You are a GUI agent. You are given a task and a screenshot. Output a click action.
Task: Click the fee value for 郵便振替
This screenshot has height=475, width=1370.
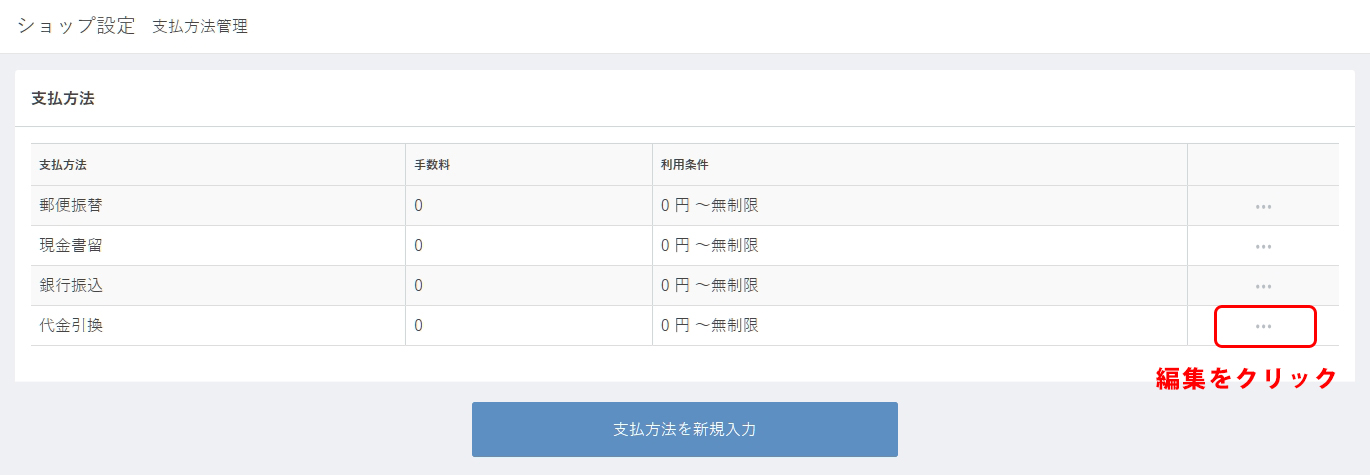pos(419,206)
